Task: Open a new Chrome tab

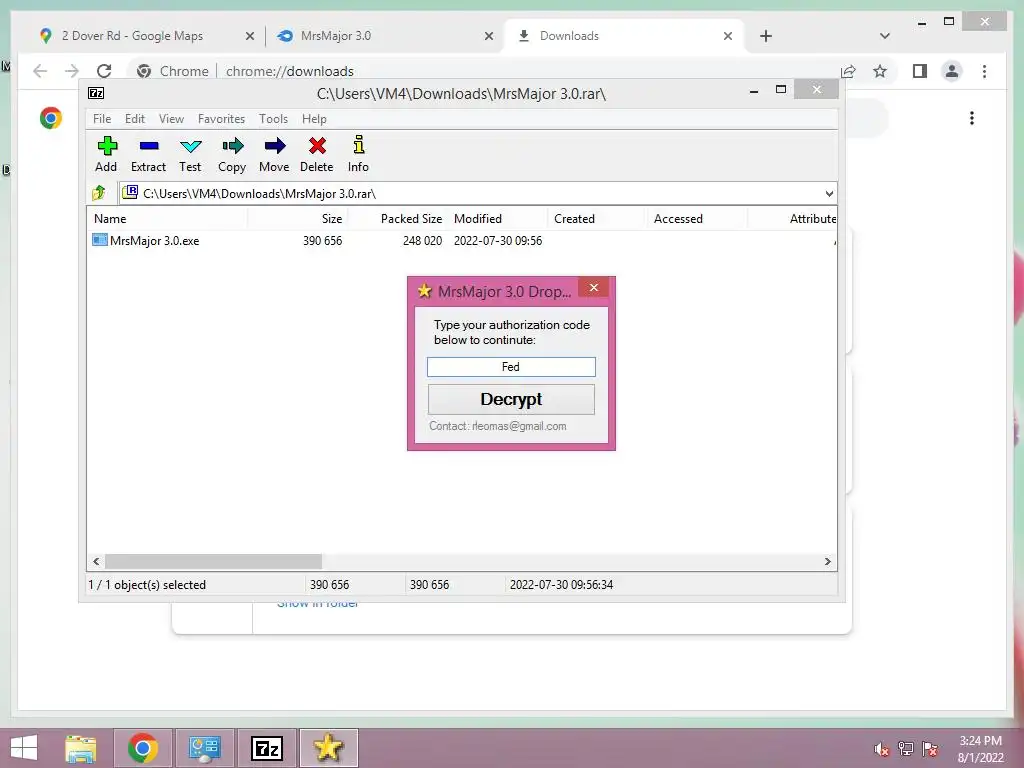Action: (766, 36)
